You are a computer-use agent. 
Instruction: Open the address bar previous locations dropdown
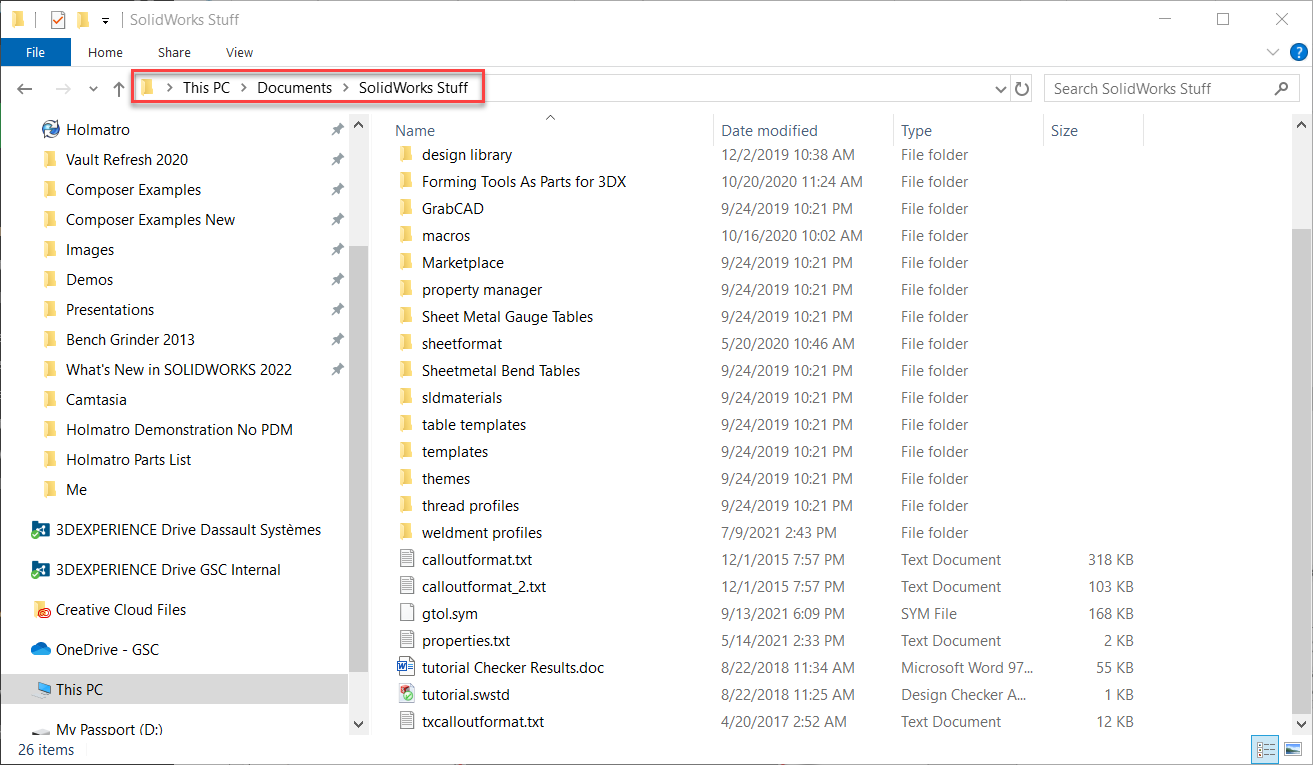click(x=1001, y=89)
